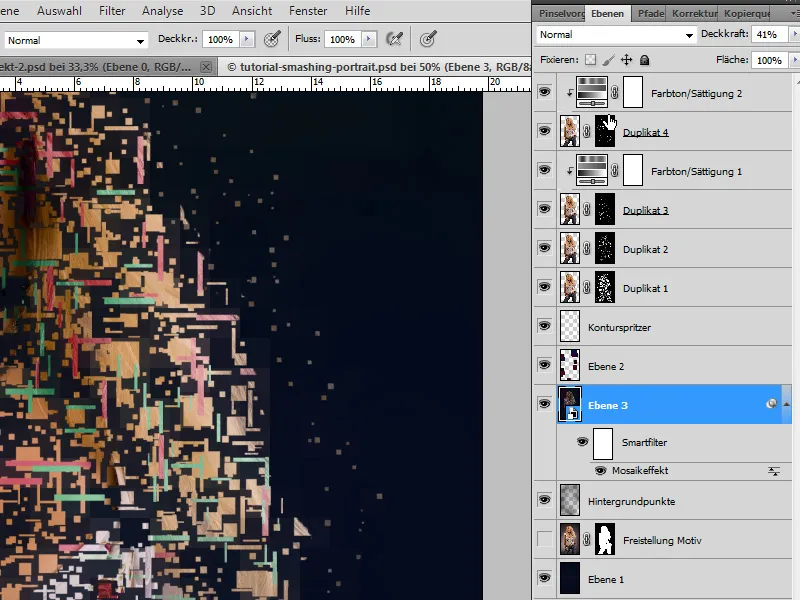
Task: Open Deckkr. opacity slider arrow
Action: [247, 39]
